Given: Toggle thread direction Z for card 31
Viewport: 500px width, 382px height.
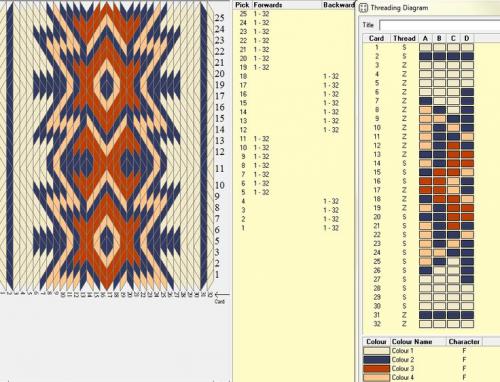Looking at the screenshot, I should pyautogui.click(x=404, y=315).
